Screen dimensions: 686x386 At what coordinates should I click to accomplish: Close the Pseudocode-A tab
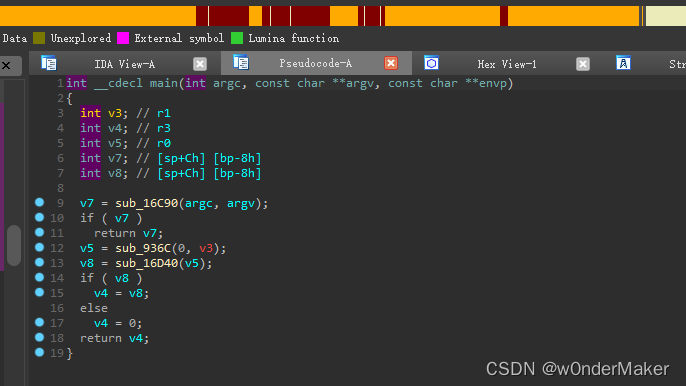click(x=391, y=63)
